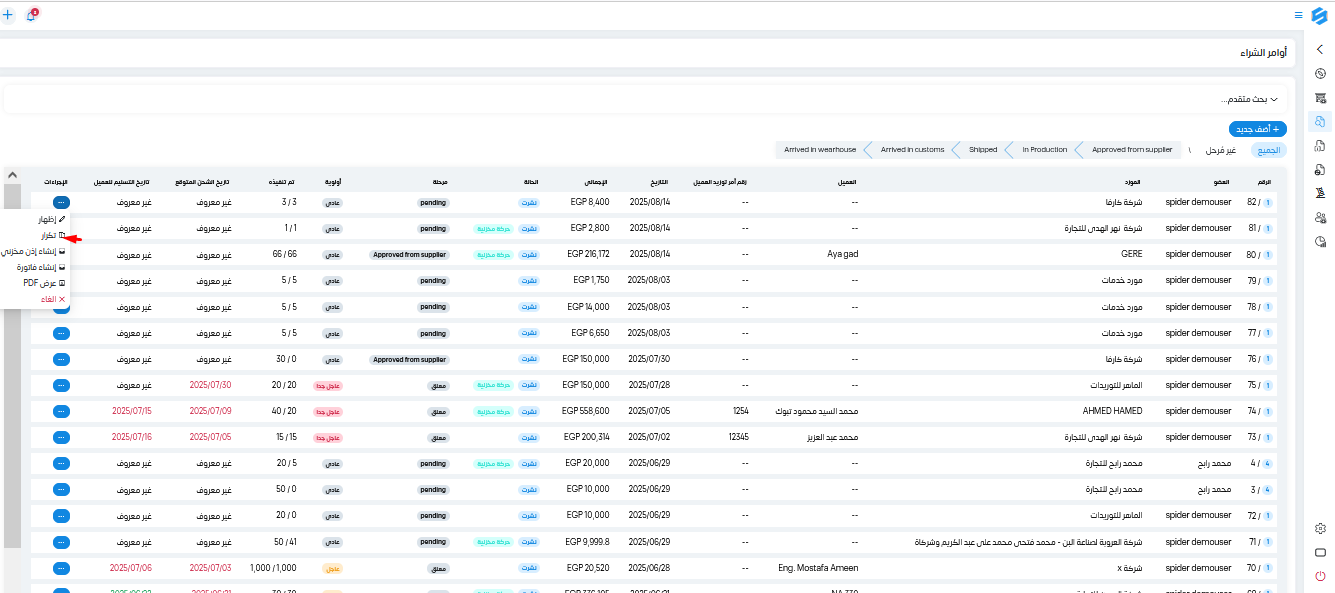Click the الإجمالي column header
This screenshot has width=1335, height=593.
[x=597, y=183]
